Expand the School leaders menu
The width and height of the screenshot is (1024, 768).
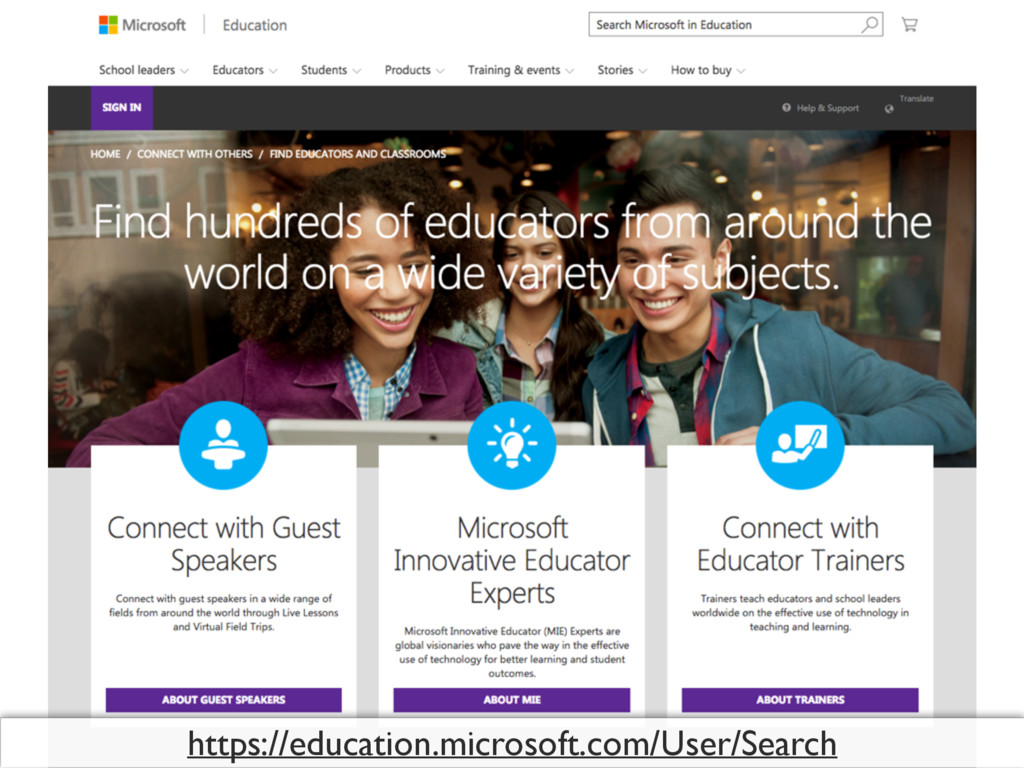coord(144,70)
